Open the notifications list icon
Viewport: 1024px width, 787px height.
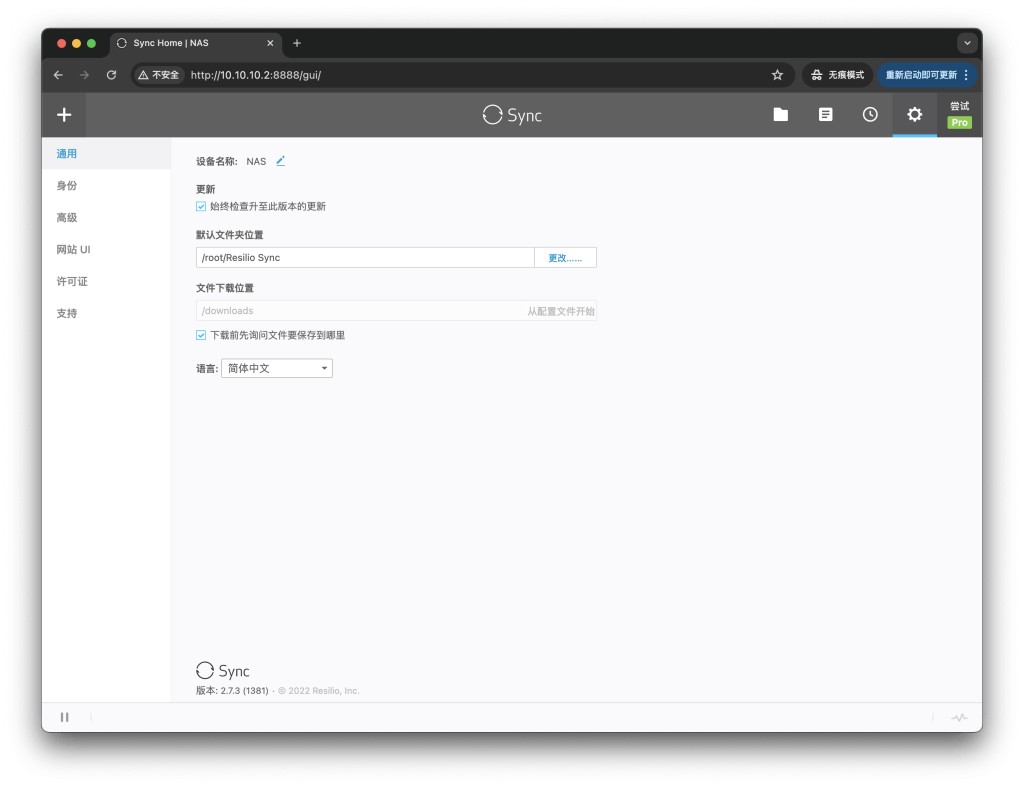825,115
